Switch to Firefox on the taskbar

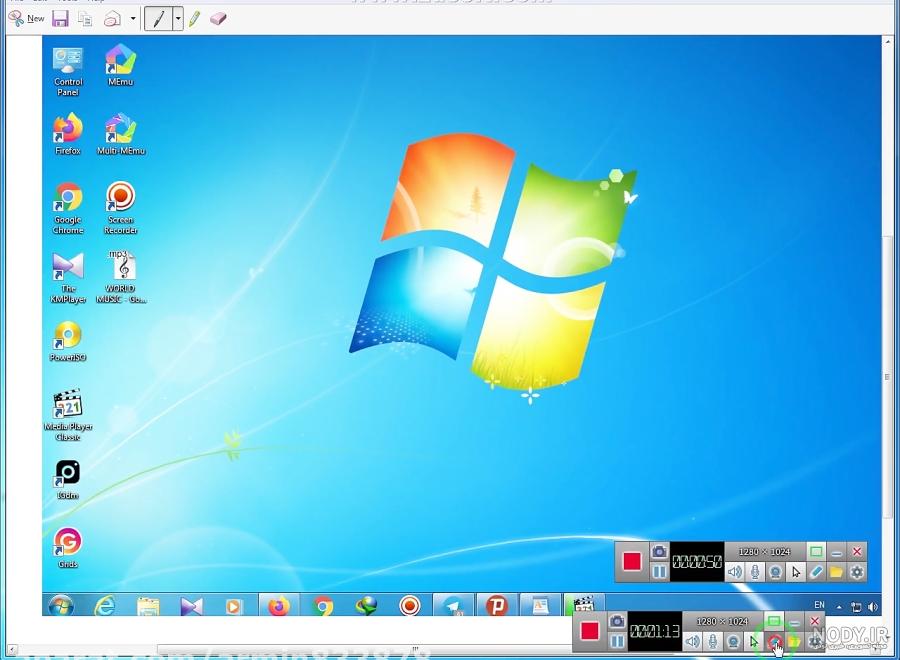[x=279, y=606]
